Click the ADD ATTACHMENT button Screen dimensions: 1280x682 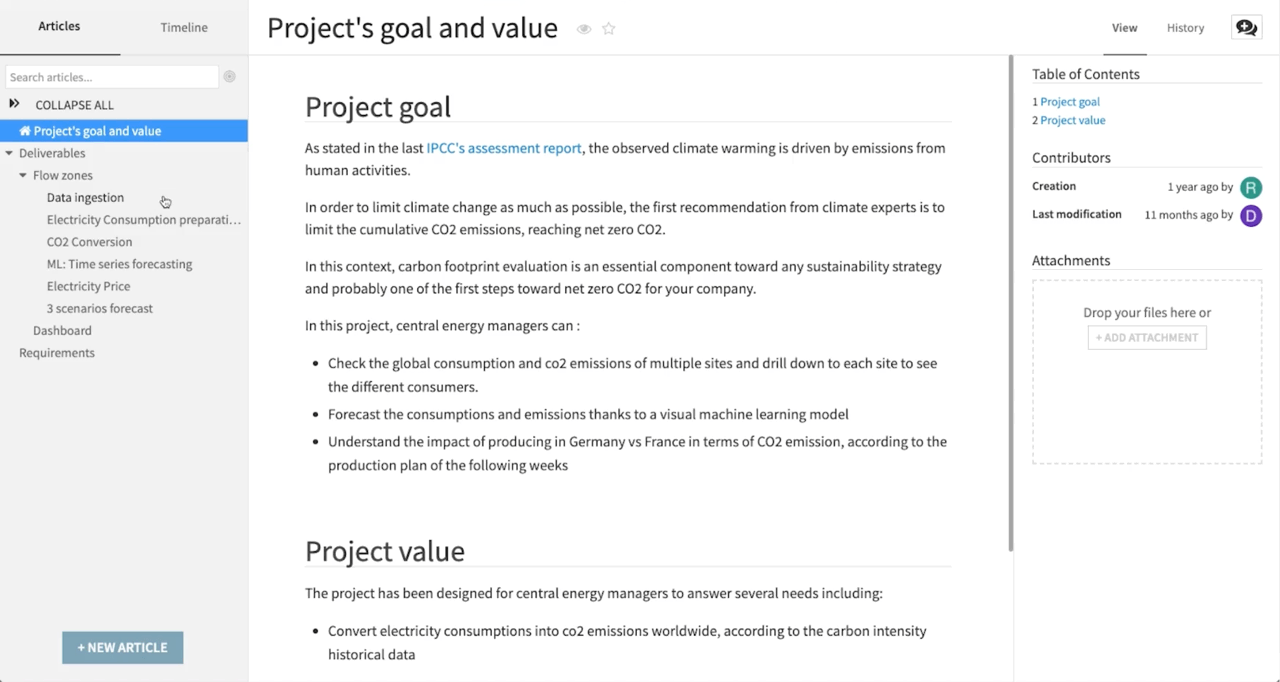tap(1146, 337)
